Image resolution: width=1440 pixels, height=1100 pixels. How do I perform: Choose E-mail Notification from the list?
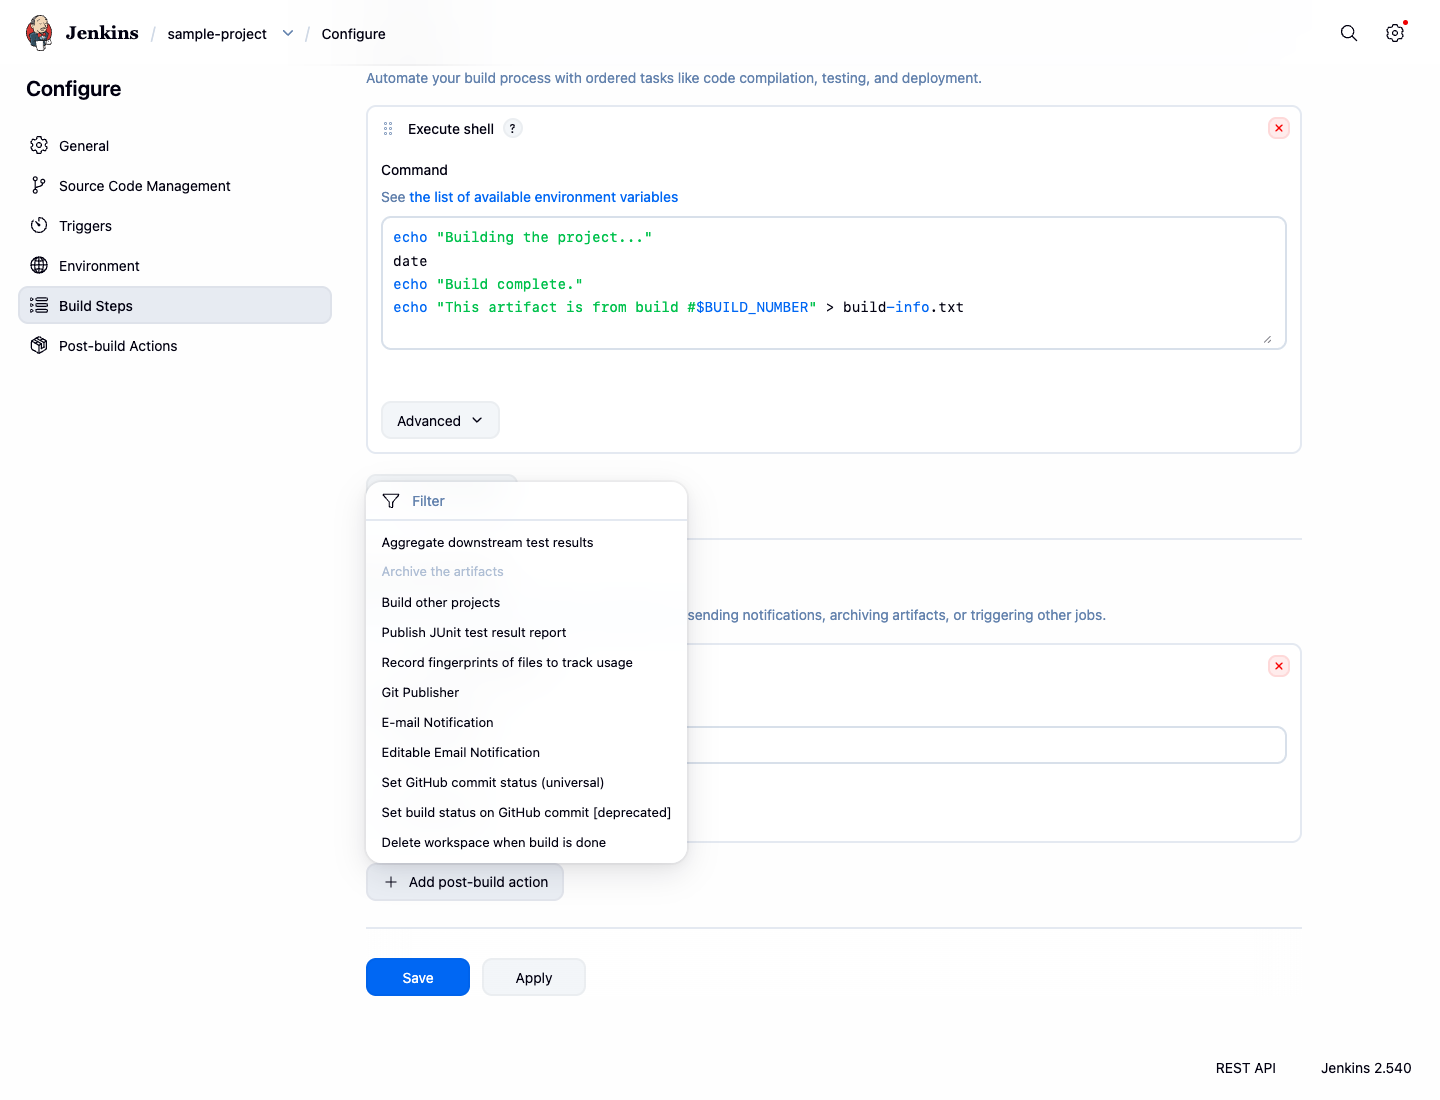pyautogui.click(x=526, y=722)
